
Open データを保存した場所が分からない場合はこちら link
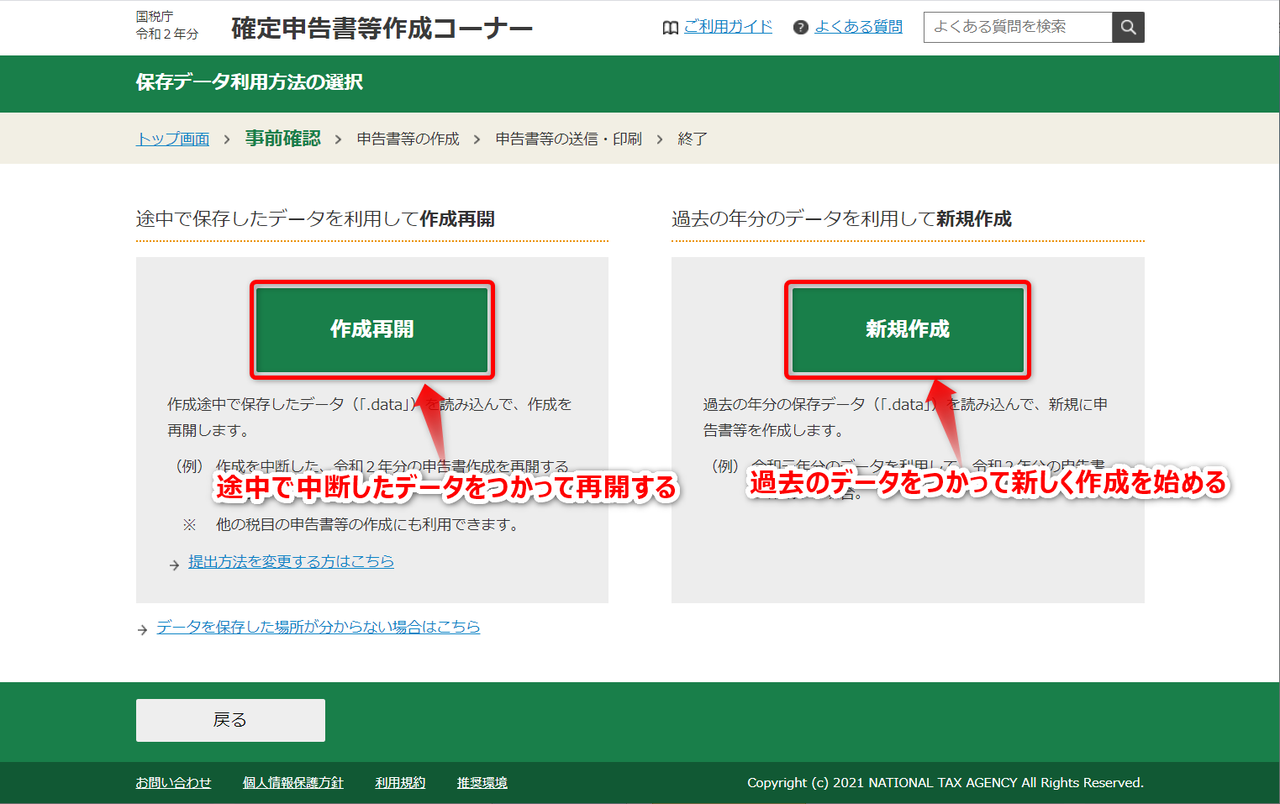coord(318,627)
